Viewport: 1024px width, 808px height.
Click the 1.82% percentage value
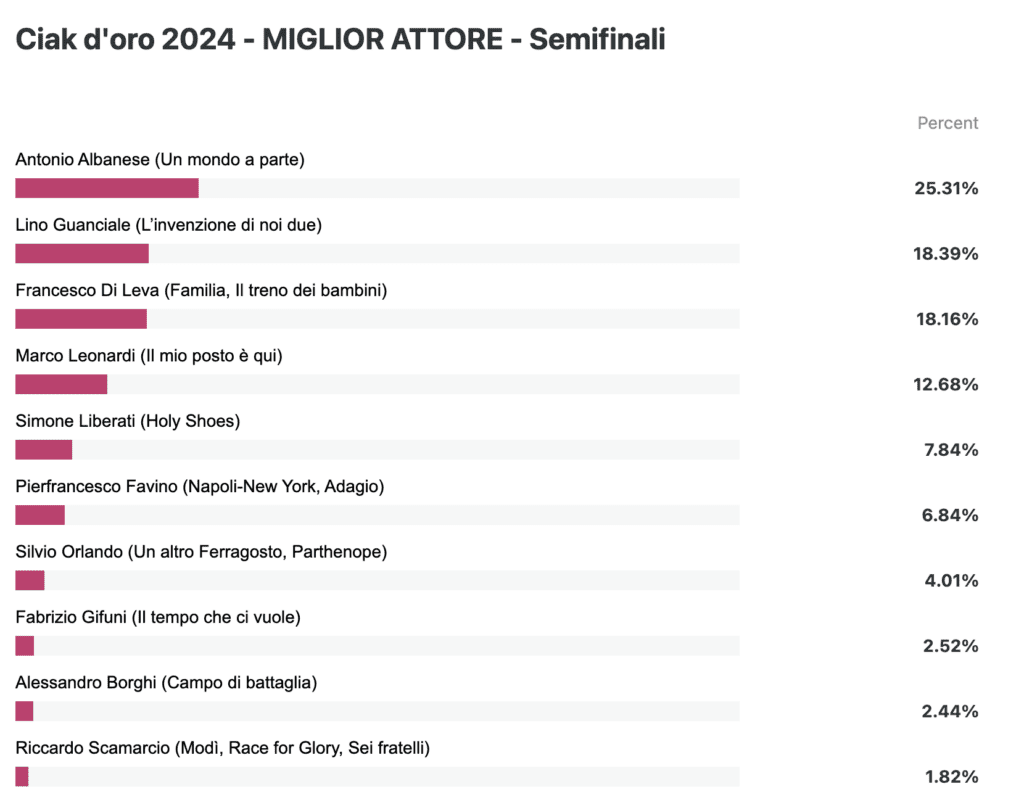pyautogui.click(x=952, y=777)
